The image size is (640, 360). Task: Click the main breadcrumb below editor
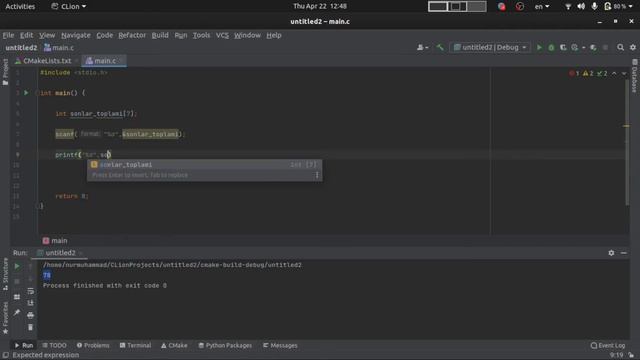coord(55,241)
